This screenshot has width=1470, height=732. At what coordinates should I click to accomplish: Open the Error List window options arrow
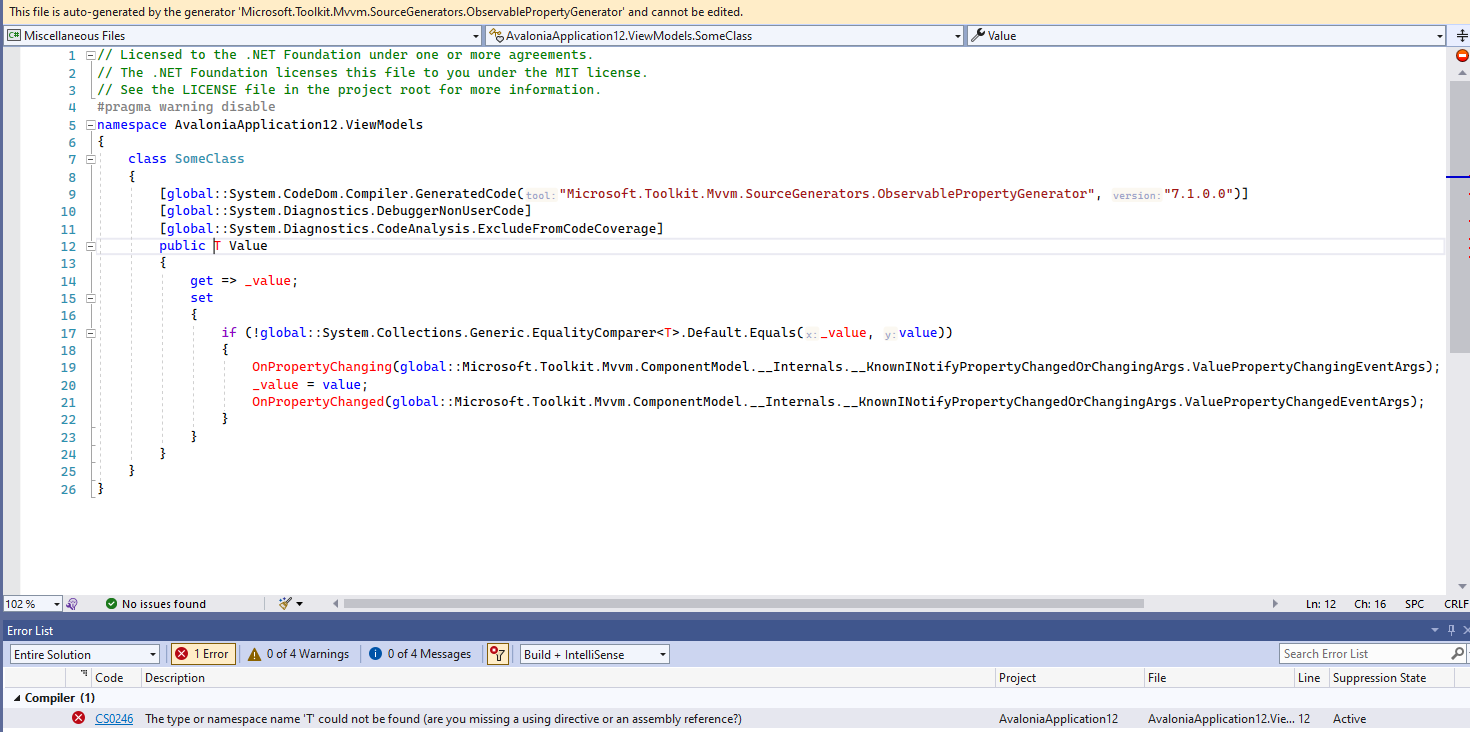1437,630
